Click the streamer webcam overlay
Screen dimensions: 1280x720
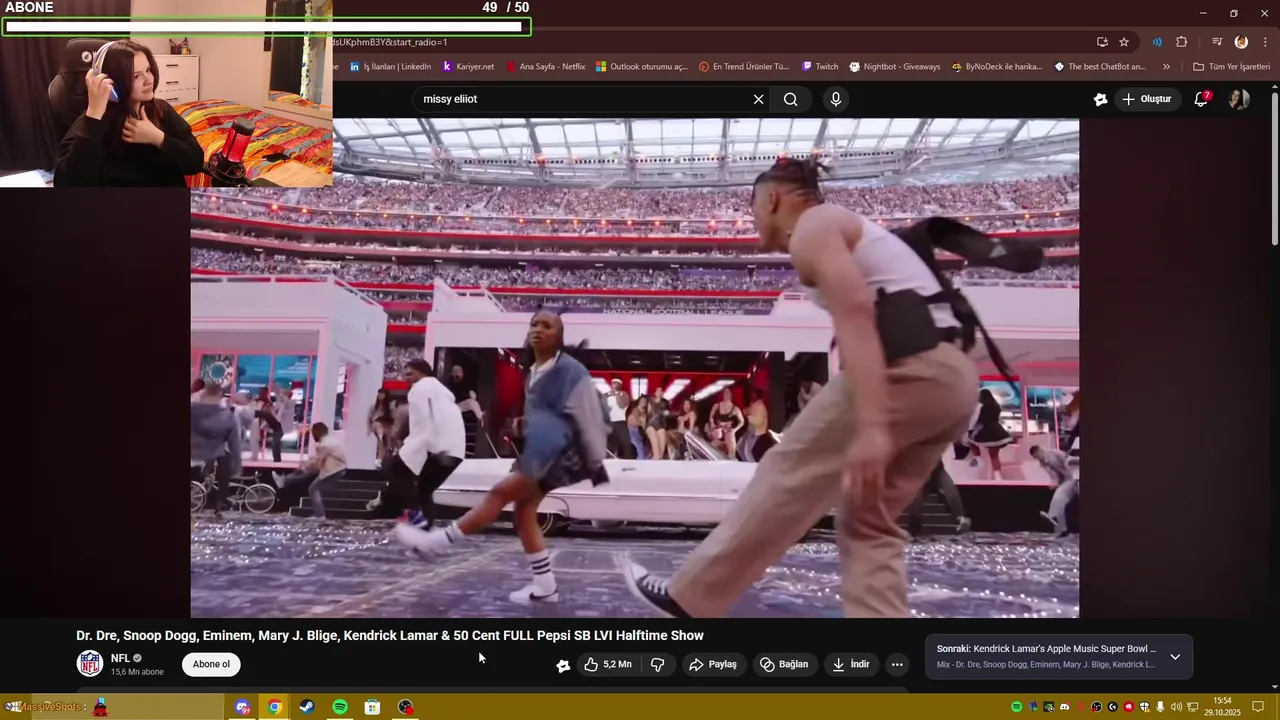pos(166,112)
